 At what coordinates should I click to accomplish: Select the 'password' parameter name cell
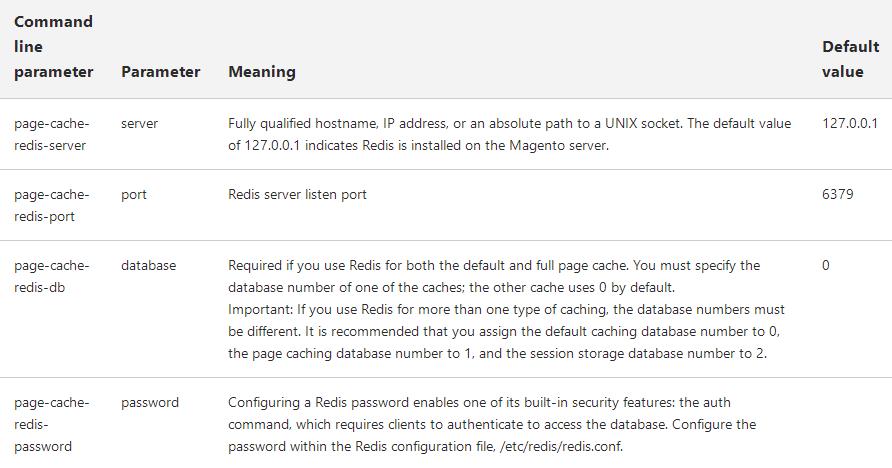(150, 403)
